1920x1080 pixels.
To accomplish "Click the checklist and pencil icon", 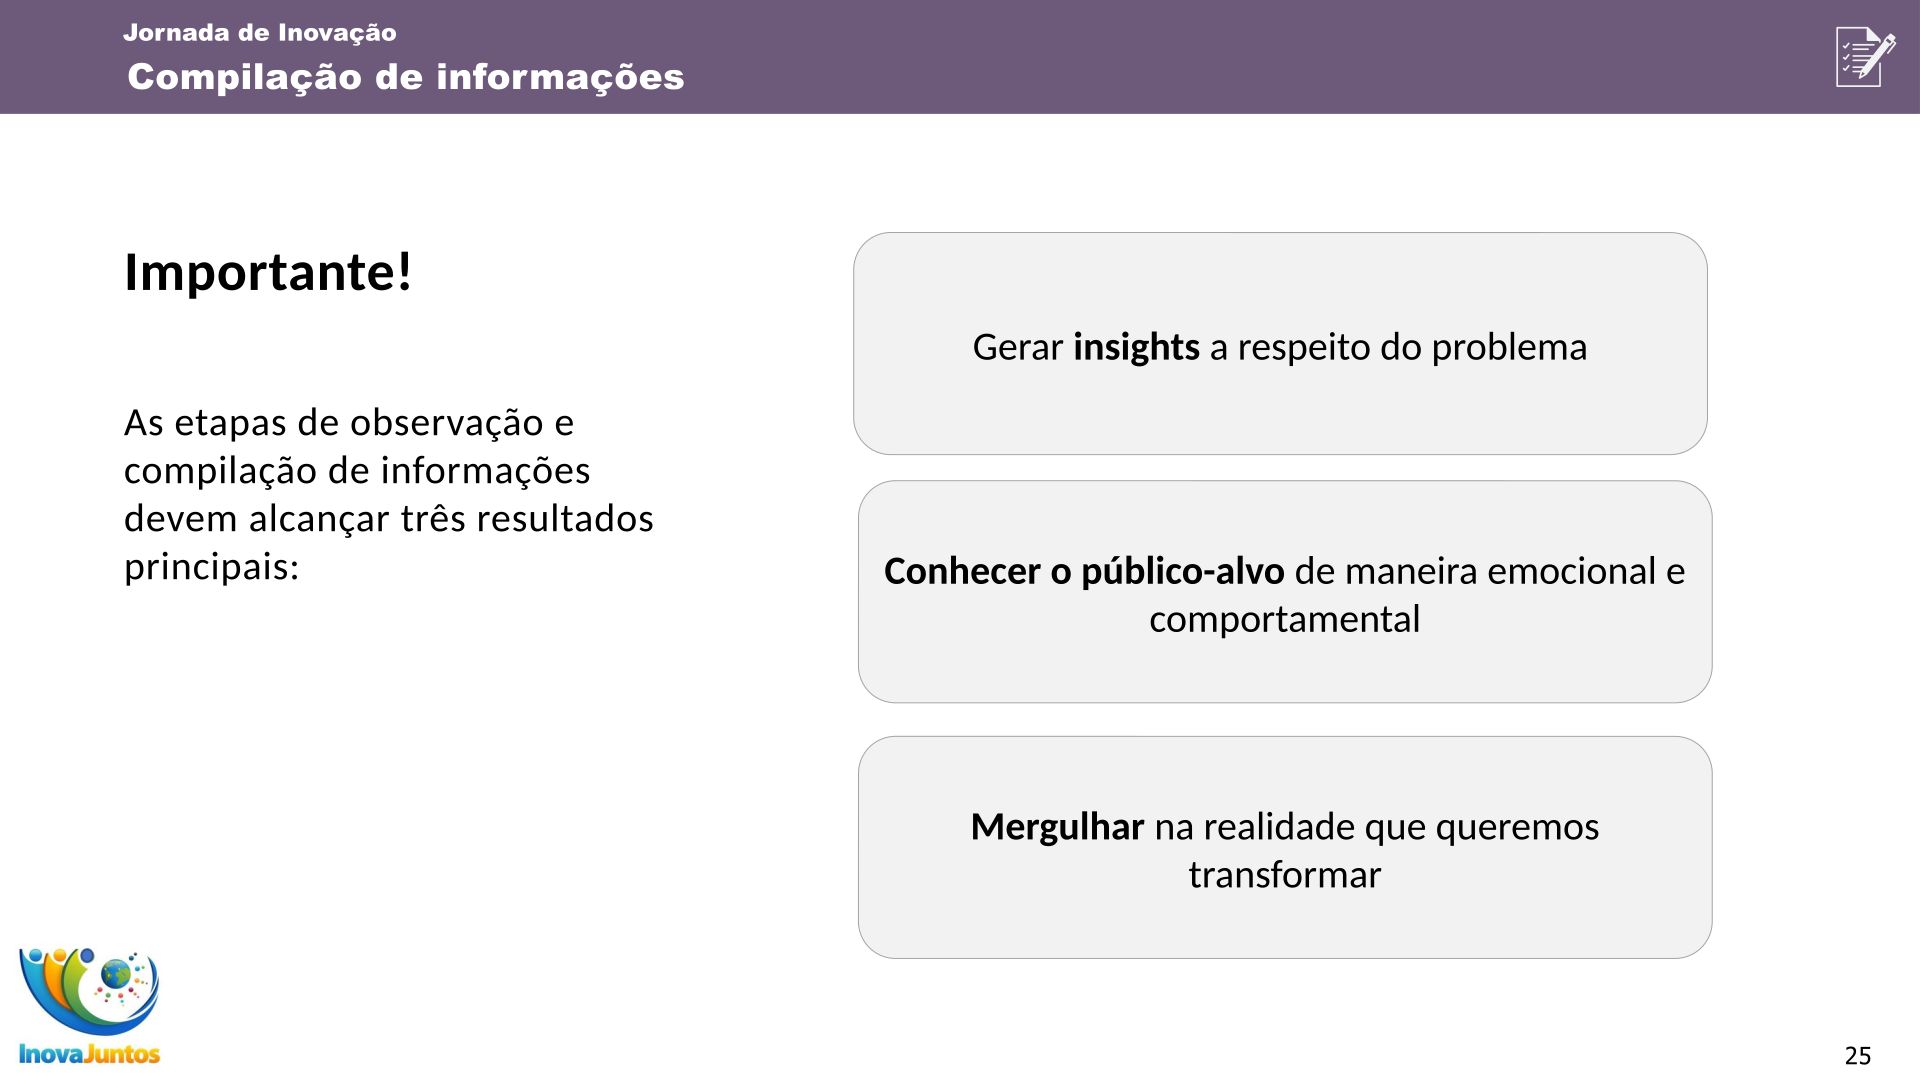I will tap(1865, 57).
